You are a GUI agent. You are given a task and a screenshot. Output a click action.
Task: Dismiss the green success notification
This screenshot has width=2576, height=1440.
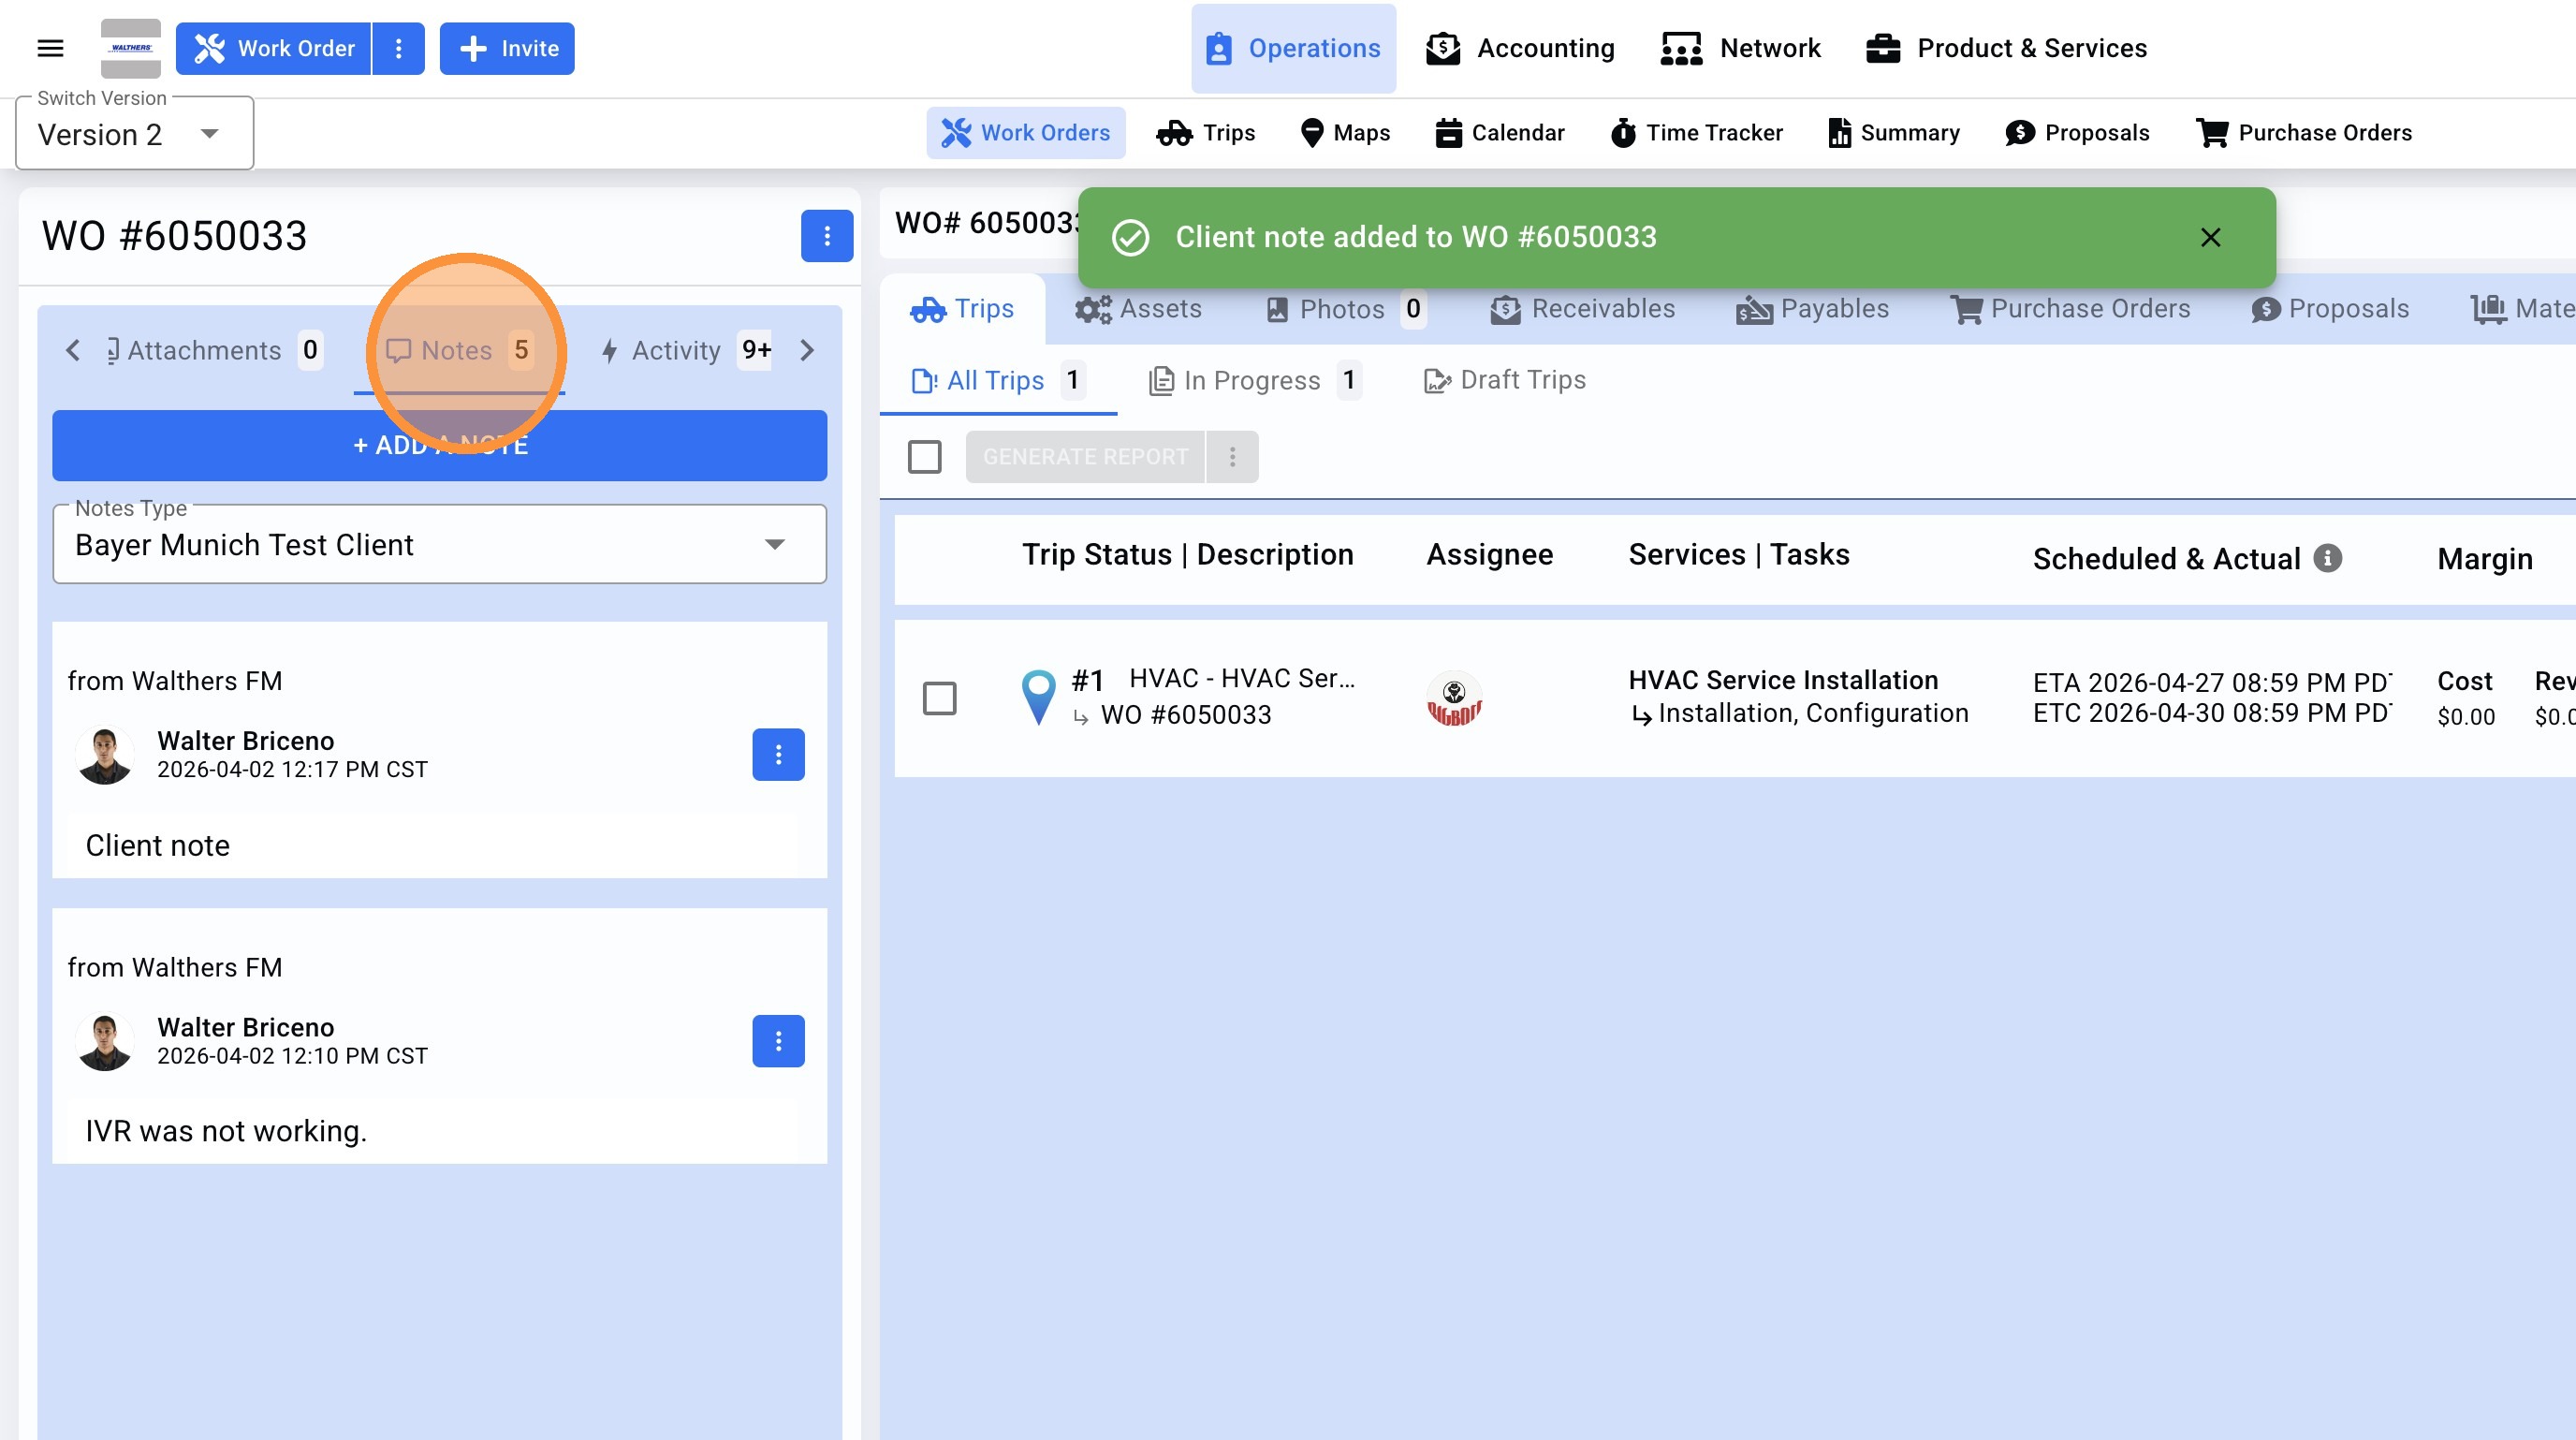click(2210, 237)
